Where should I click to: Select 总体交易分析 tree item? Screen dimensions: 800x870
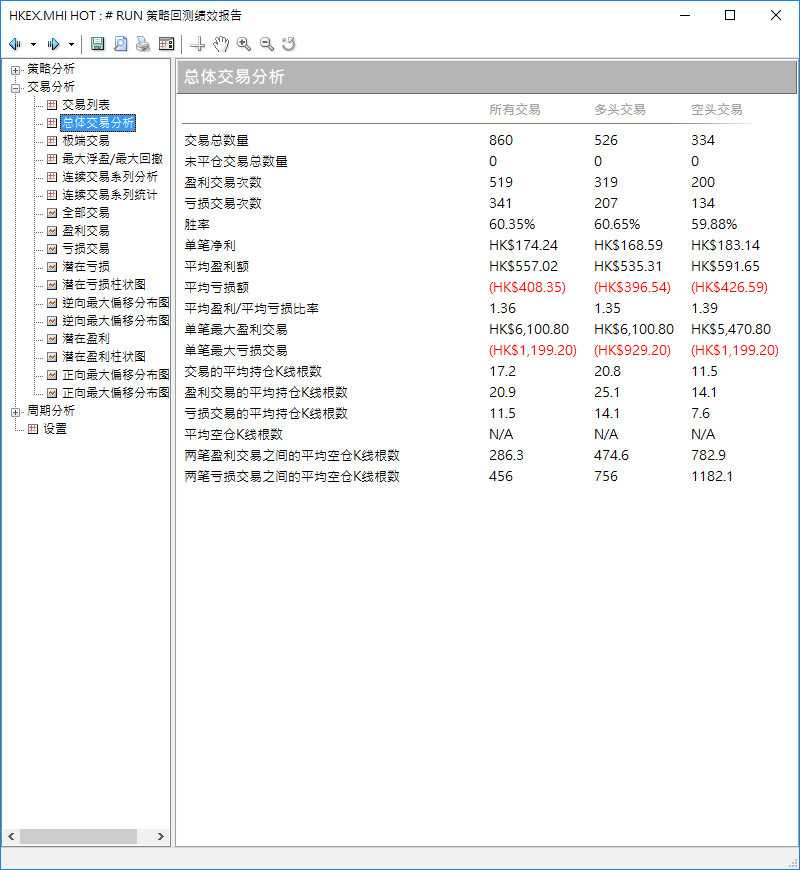point(98,123)
